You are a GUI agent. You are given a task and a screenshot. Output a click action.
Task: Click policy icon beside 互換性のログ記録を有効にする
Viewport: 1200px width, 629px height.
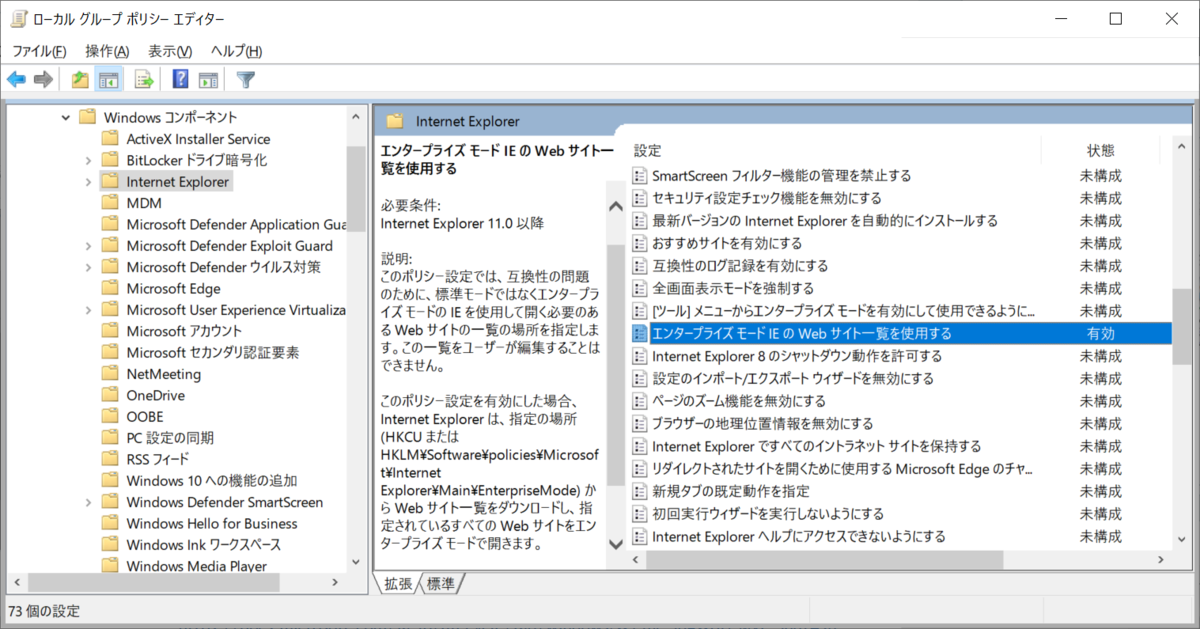(x=640, y=265)
